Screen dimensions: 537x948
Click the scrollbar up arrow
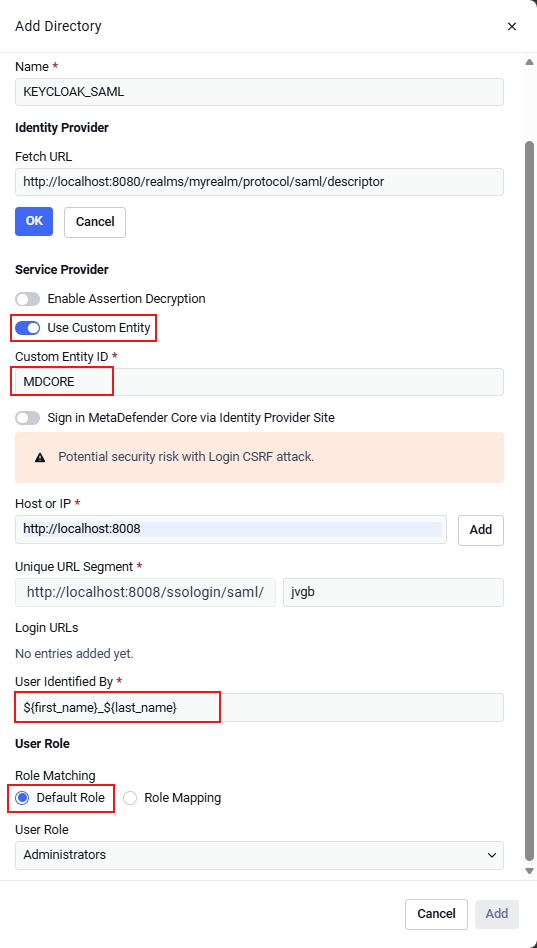(529, 62)
